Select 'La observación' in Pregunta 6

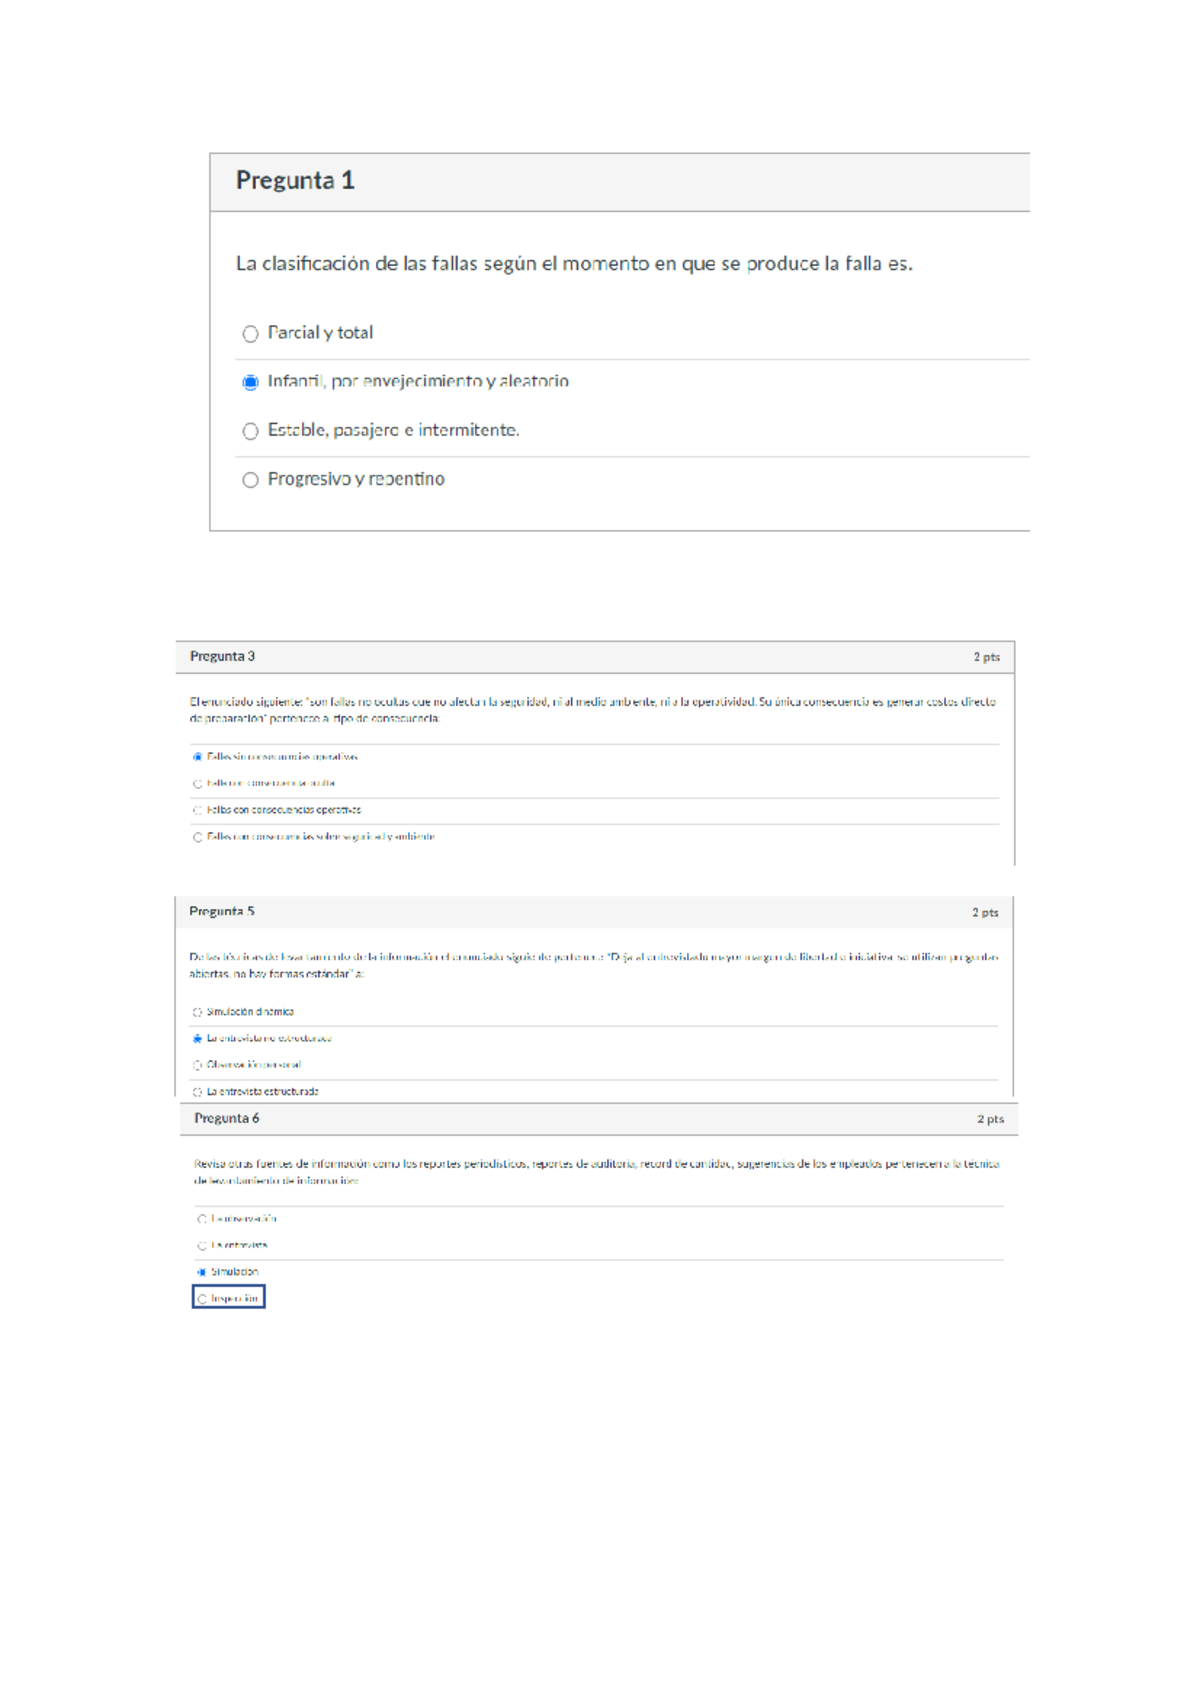click(202, 1219)
